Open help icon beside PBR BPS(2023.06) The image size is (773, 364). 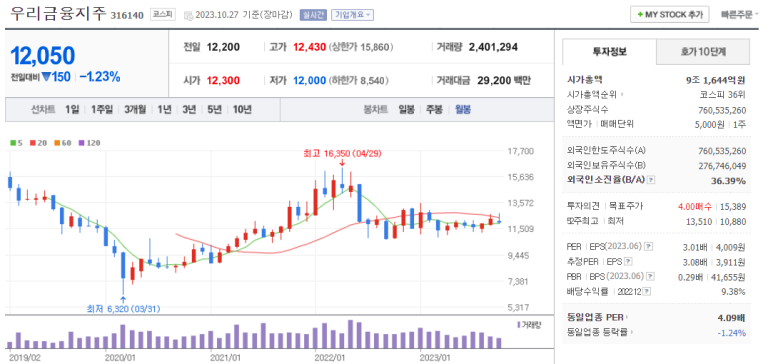coord(650,276)
